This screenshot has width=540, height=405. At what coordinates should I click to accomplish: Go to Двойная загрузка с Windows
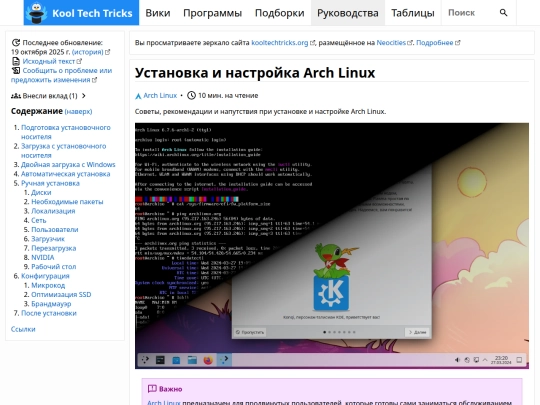point(68,165)
